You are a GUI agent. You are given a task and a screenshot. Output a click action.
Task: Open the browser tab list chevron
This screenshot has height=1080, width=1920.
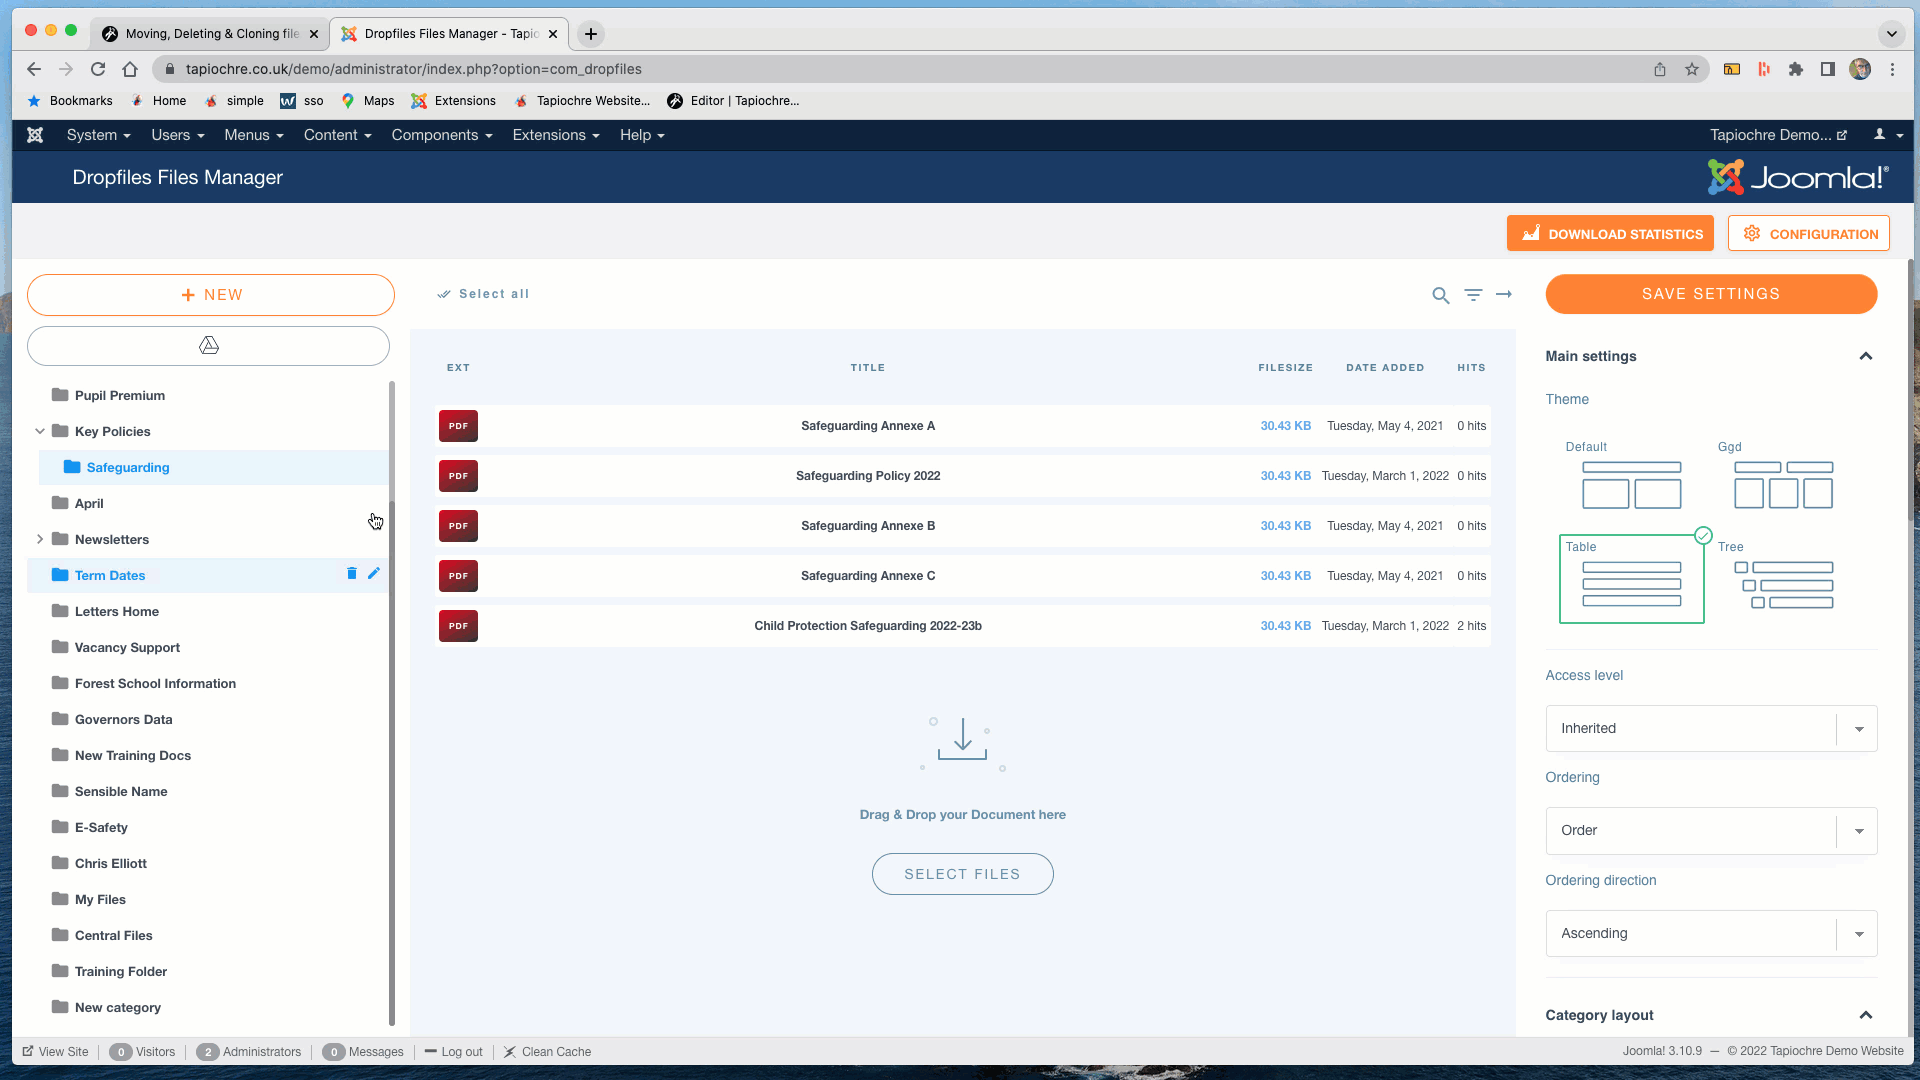(1891, 34)
